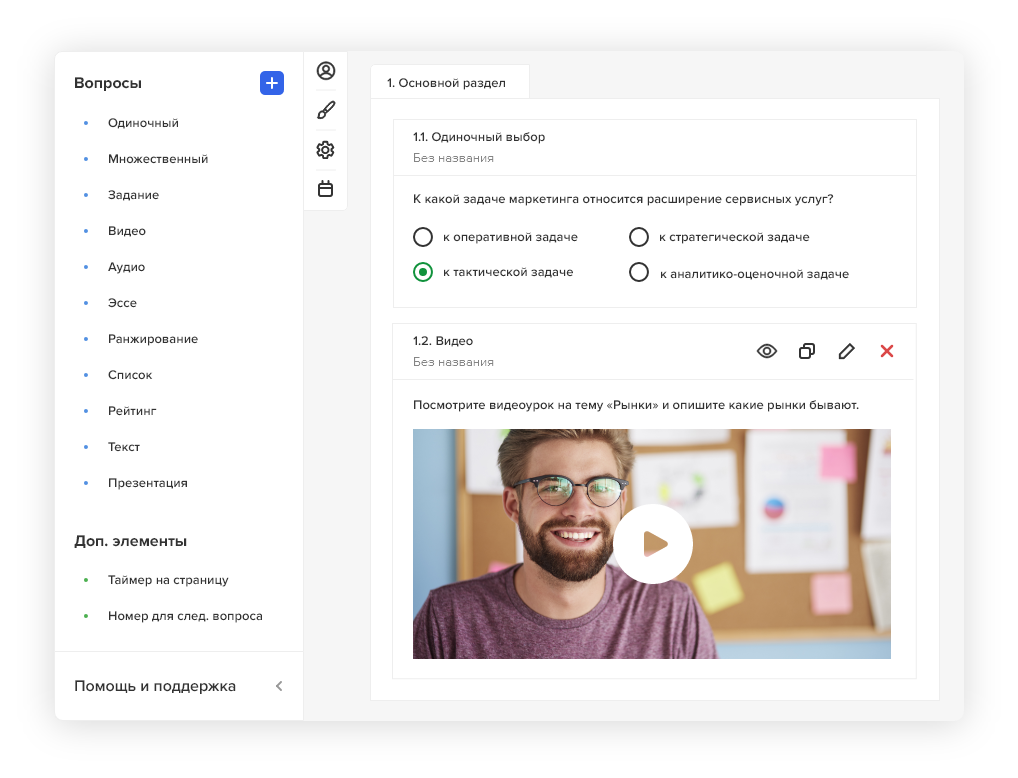Add a Множественный question type
Image resolution: width=1018 pixels, height=778 pixels.
(x=158, y=159)
